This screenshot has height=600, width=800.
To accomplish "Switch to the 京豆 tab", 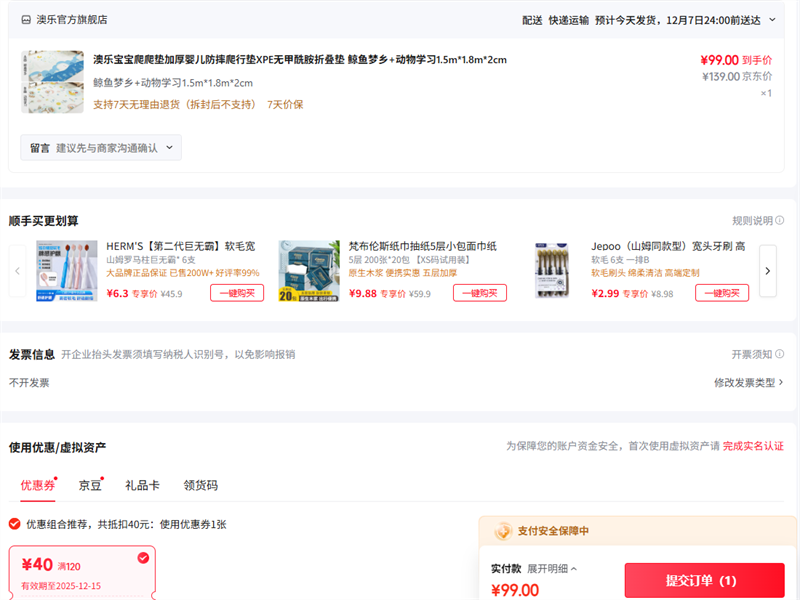I will coord(90,485).
